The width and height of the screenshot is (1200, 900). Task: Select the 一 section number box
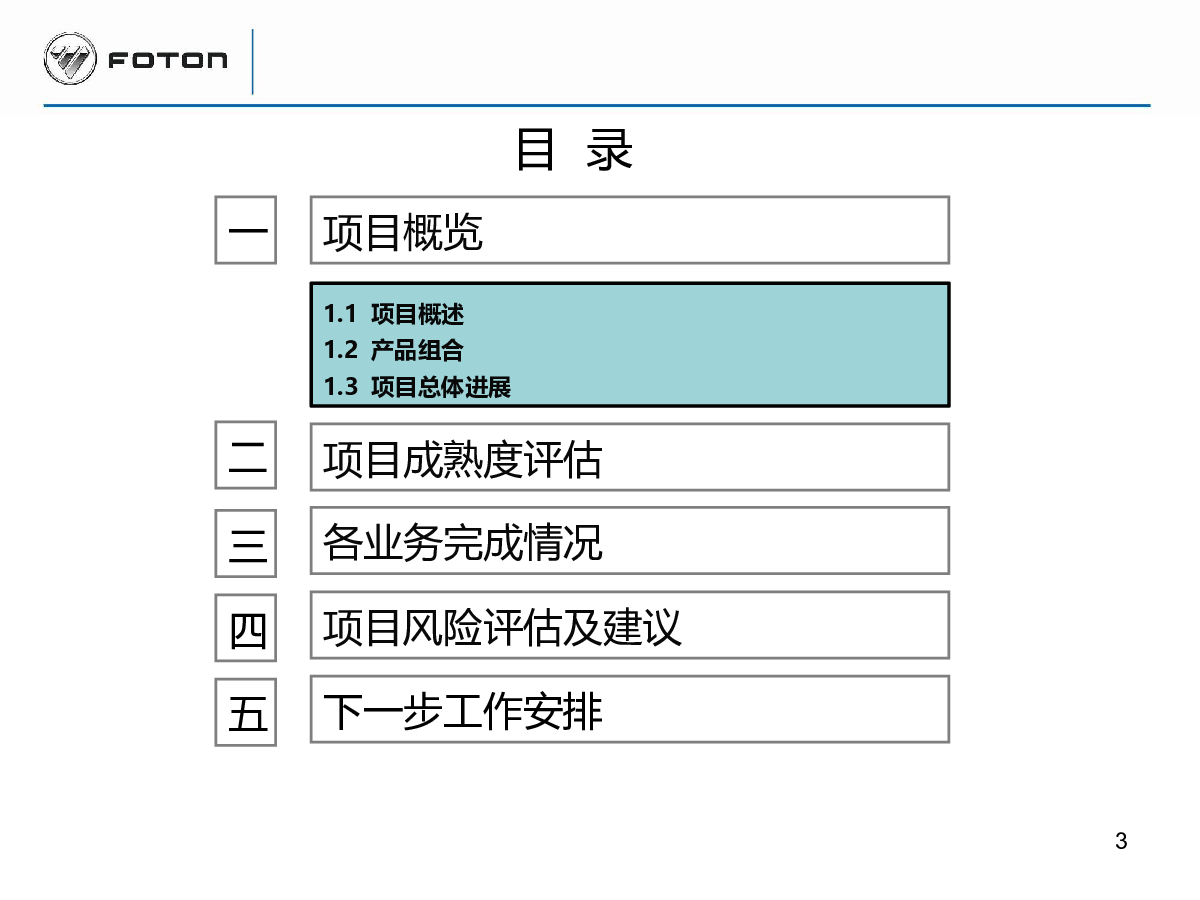(246, 230)
